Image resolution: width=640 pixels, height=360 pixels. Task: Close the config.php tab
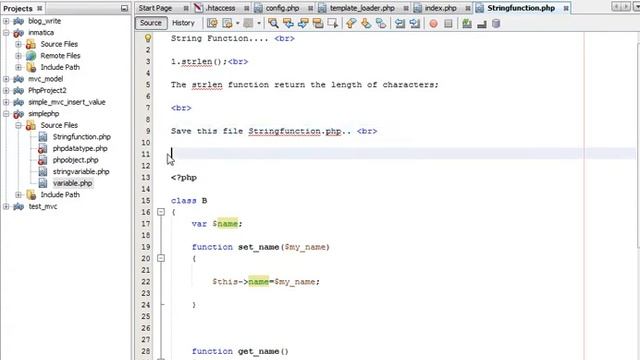311,8
